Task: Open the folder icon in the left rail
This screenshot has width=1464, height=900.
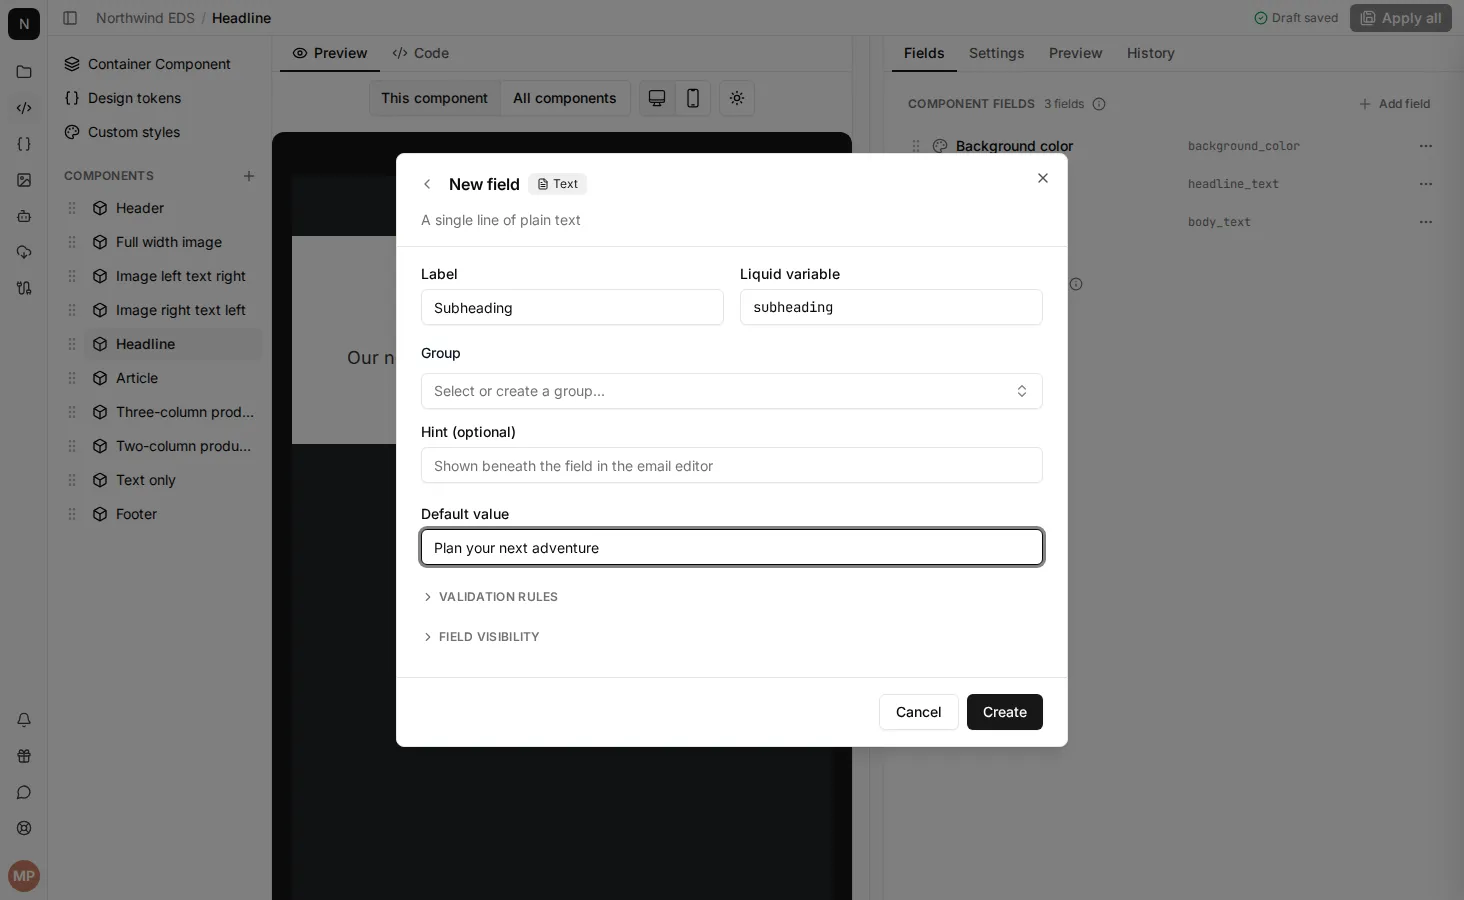Action: (x=24, y=72)
